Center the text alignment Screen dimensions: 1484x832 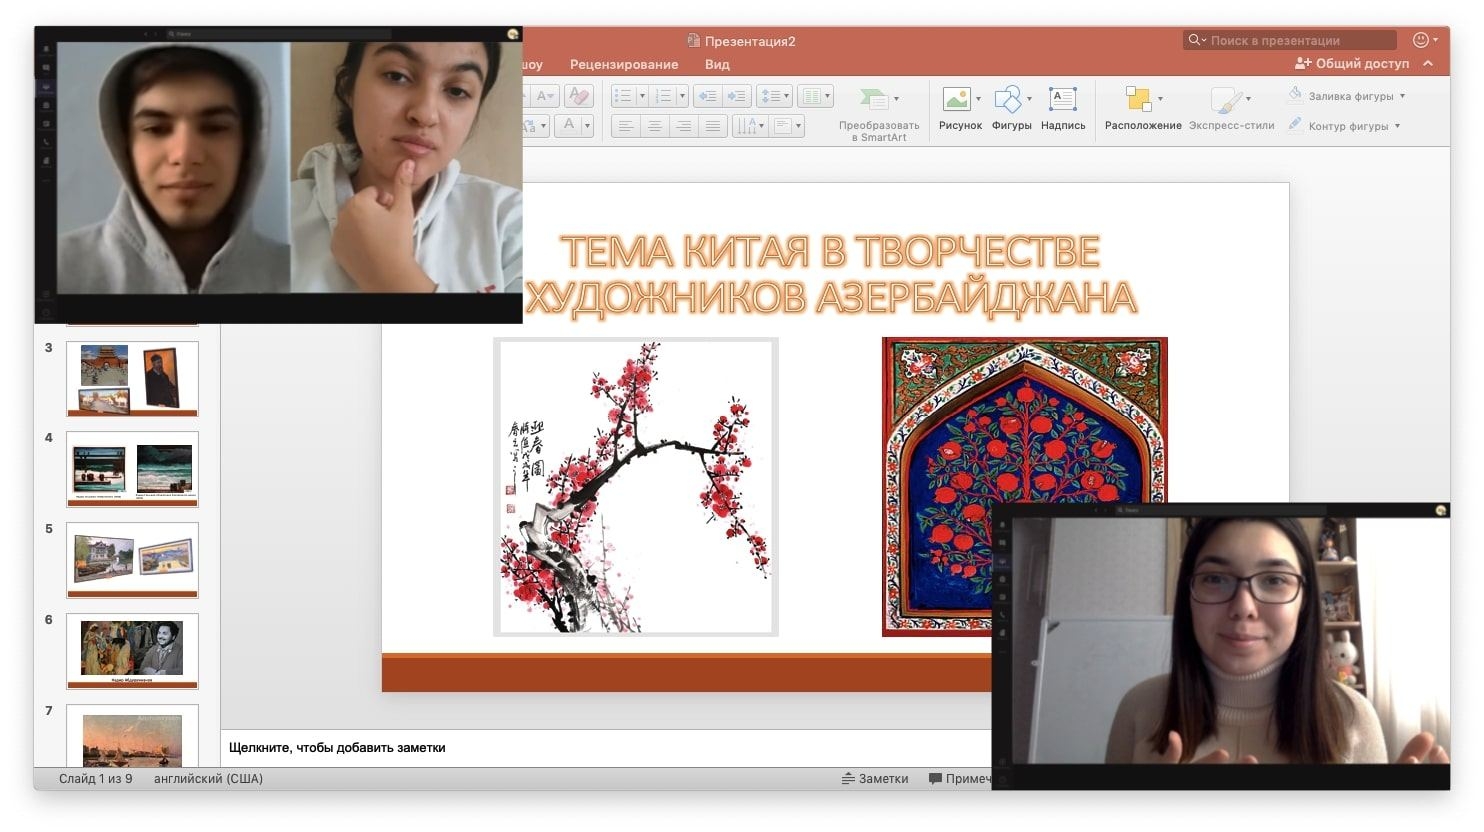click(655, 126)
